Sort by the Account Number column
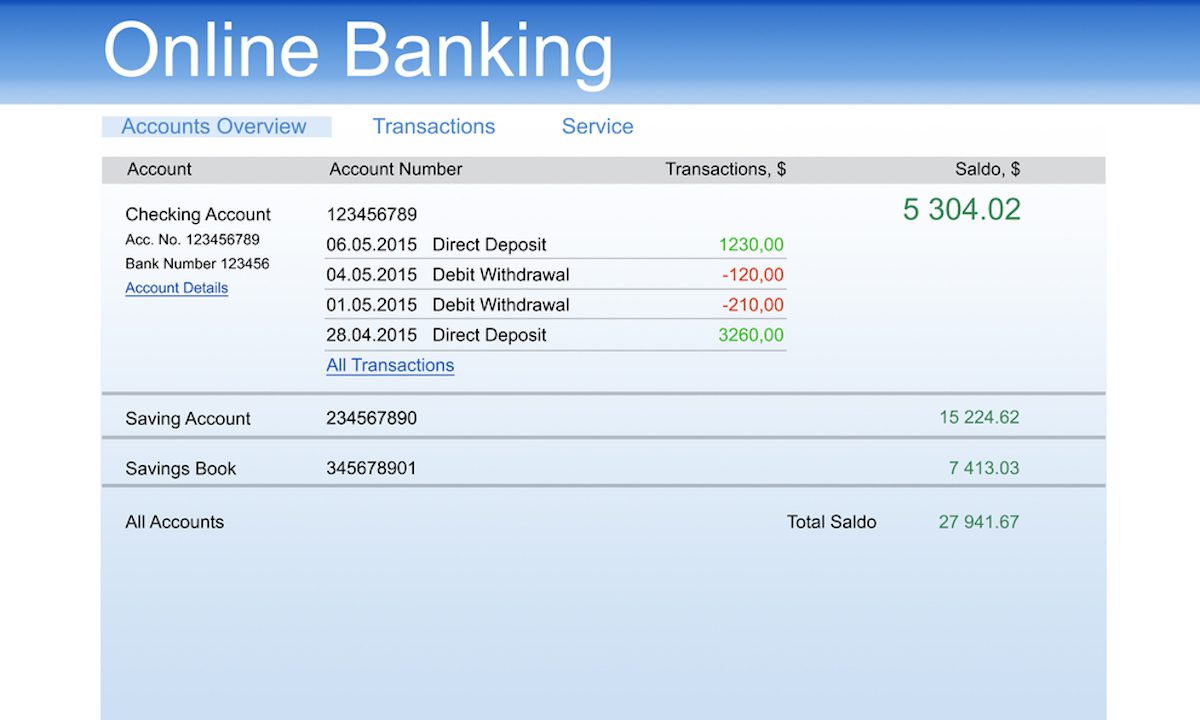This screenshot has height=720, width=1200. pyautogui.click(x=395, y=169)
